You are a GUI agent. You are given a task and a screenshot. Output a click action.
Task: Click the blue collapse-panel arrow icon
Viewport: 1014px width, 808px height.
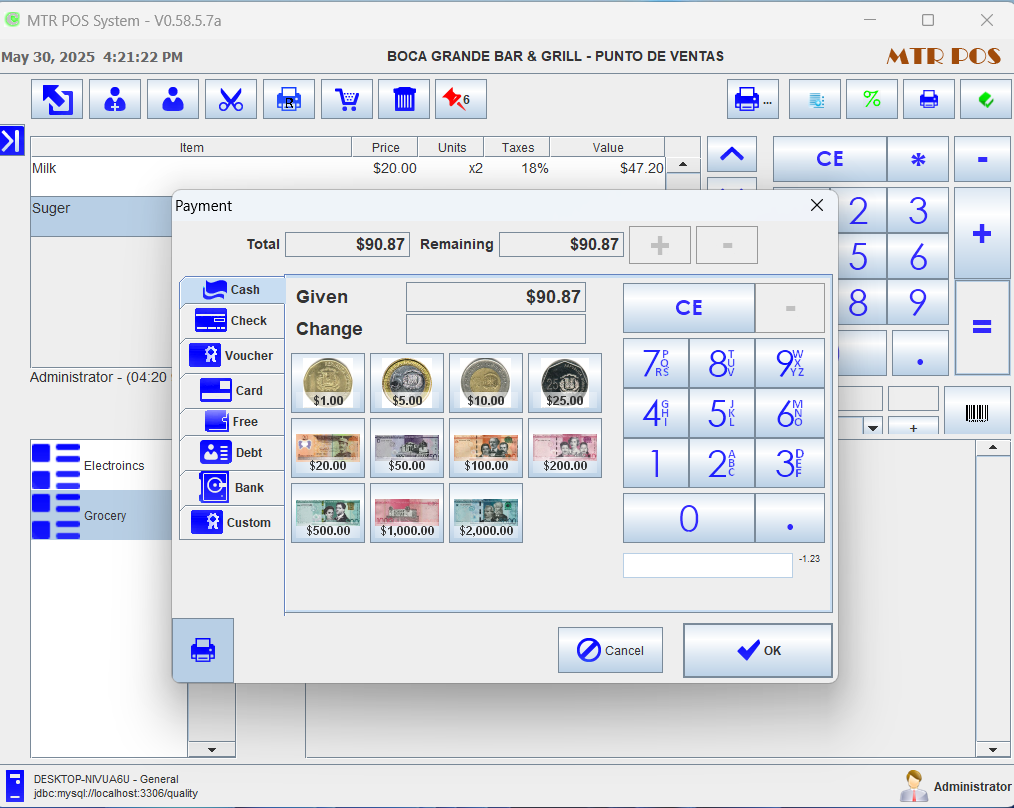(12, 140)
